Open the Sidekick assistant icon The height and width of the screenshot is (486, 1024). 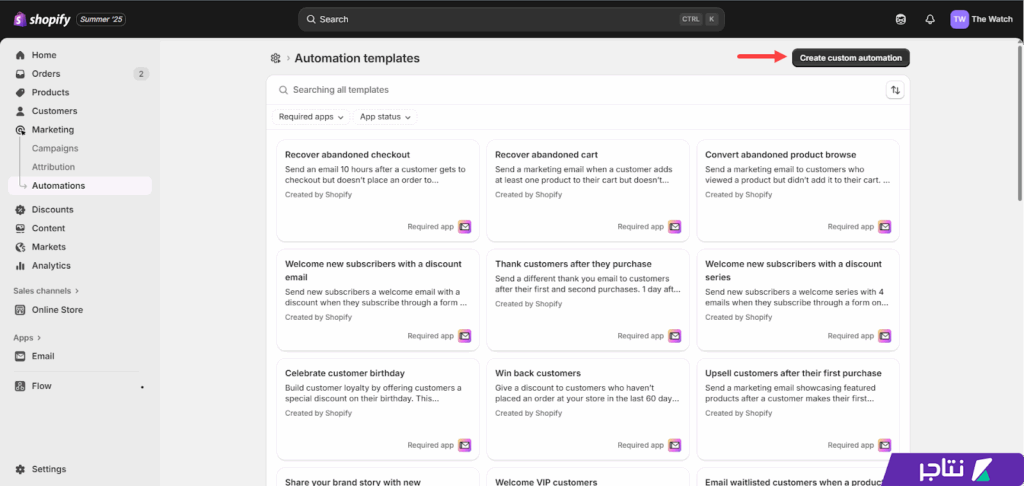[x=901, y=19]
